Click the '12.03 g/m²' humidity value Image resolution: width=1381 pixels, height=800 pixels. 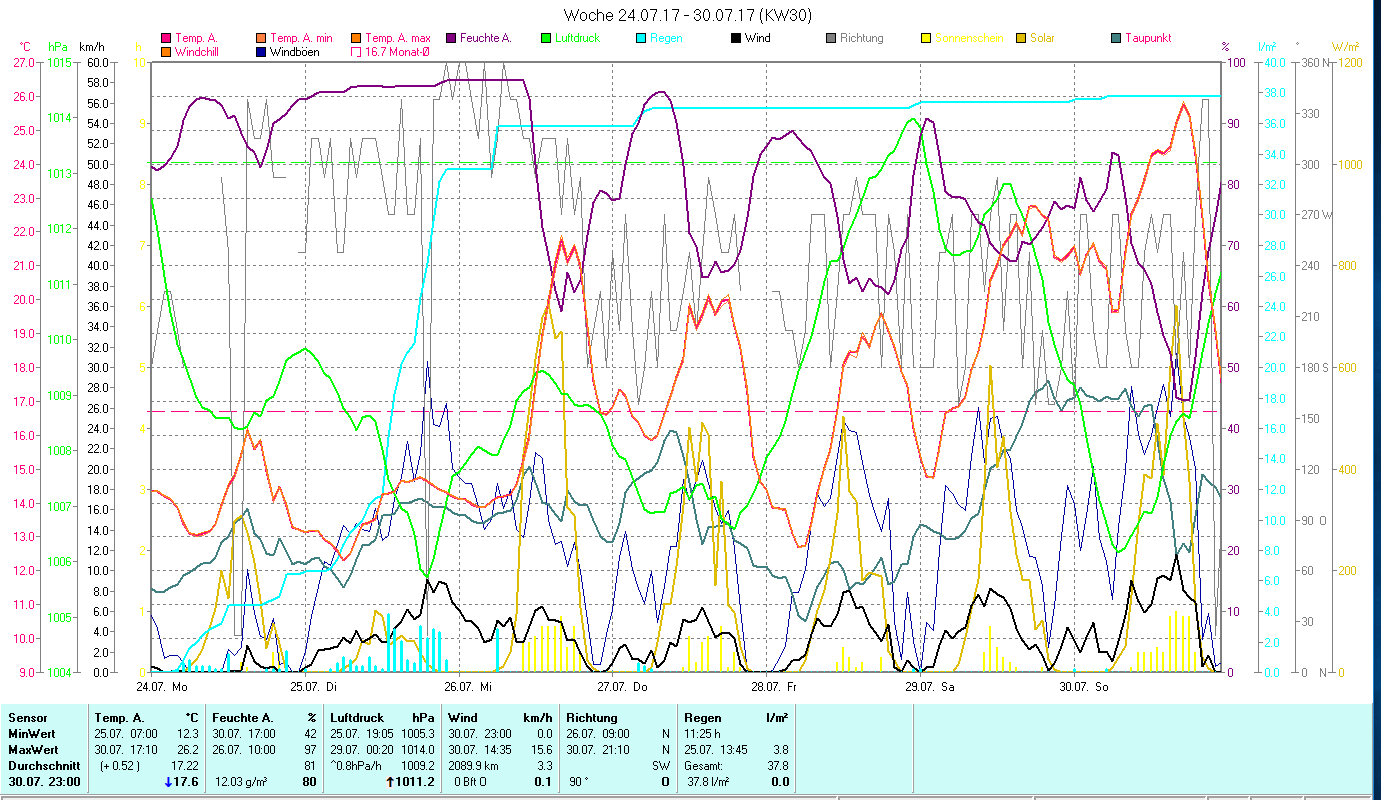point(241,782)
